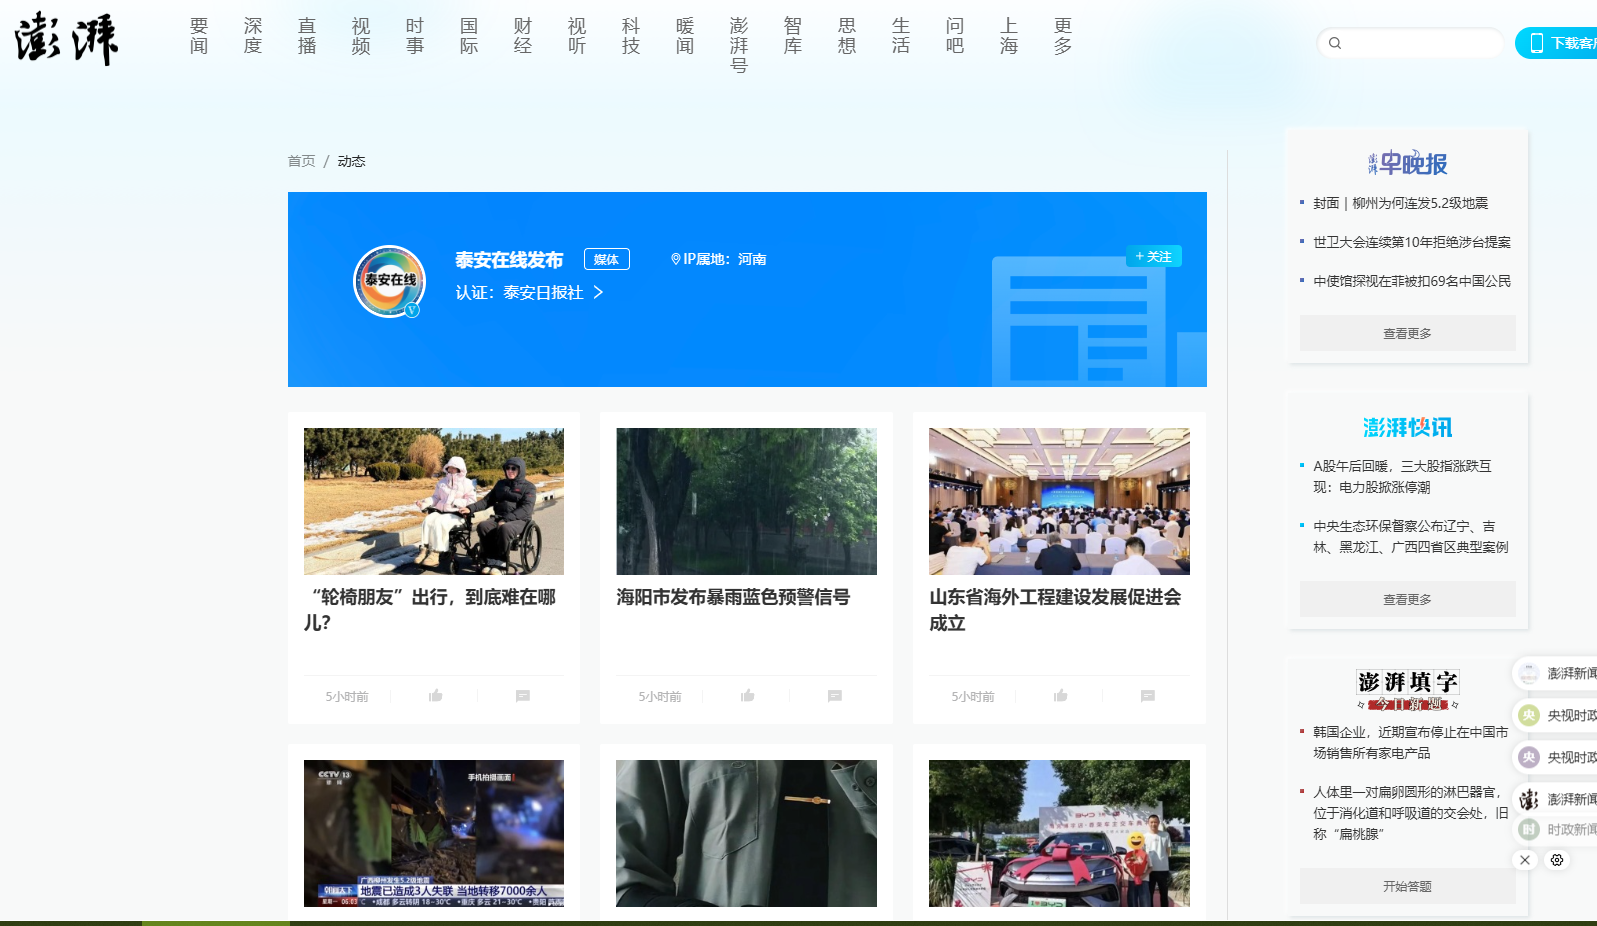Viewport: 1597px width, 926px height.
Task: Open the 深度 nav item
Action: click(x=253, y=36)
